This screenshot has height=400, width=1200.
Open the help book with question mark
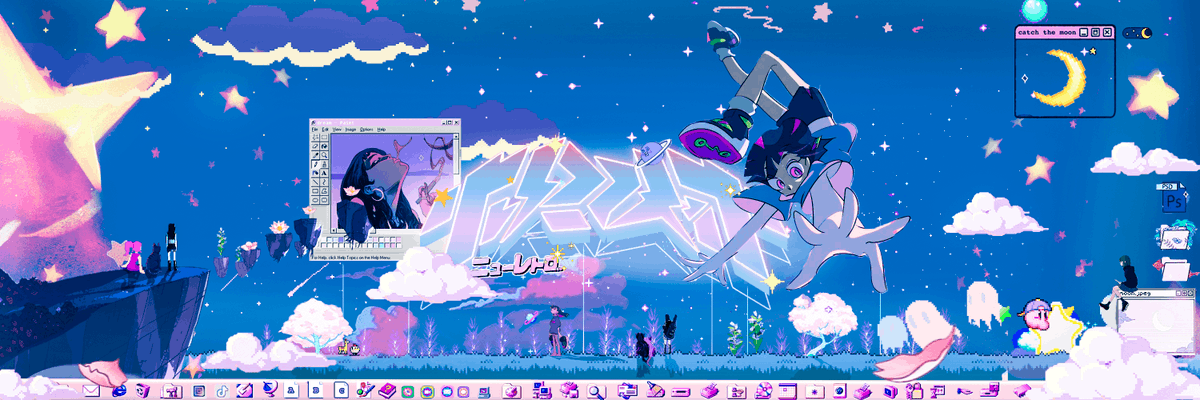[x=388, y=389]
